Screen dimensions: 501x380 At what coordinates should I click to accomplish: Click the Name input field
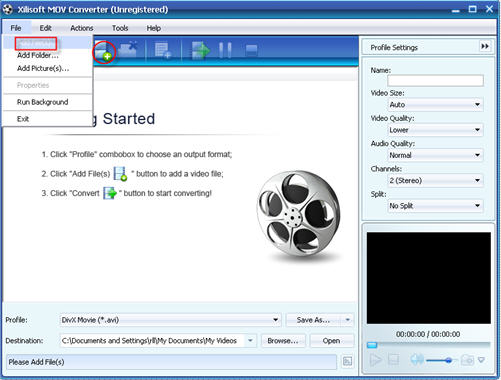(x=435, y=80)
